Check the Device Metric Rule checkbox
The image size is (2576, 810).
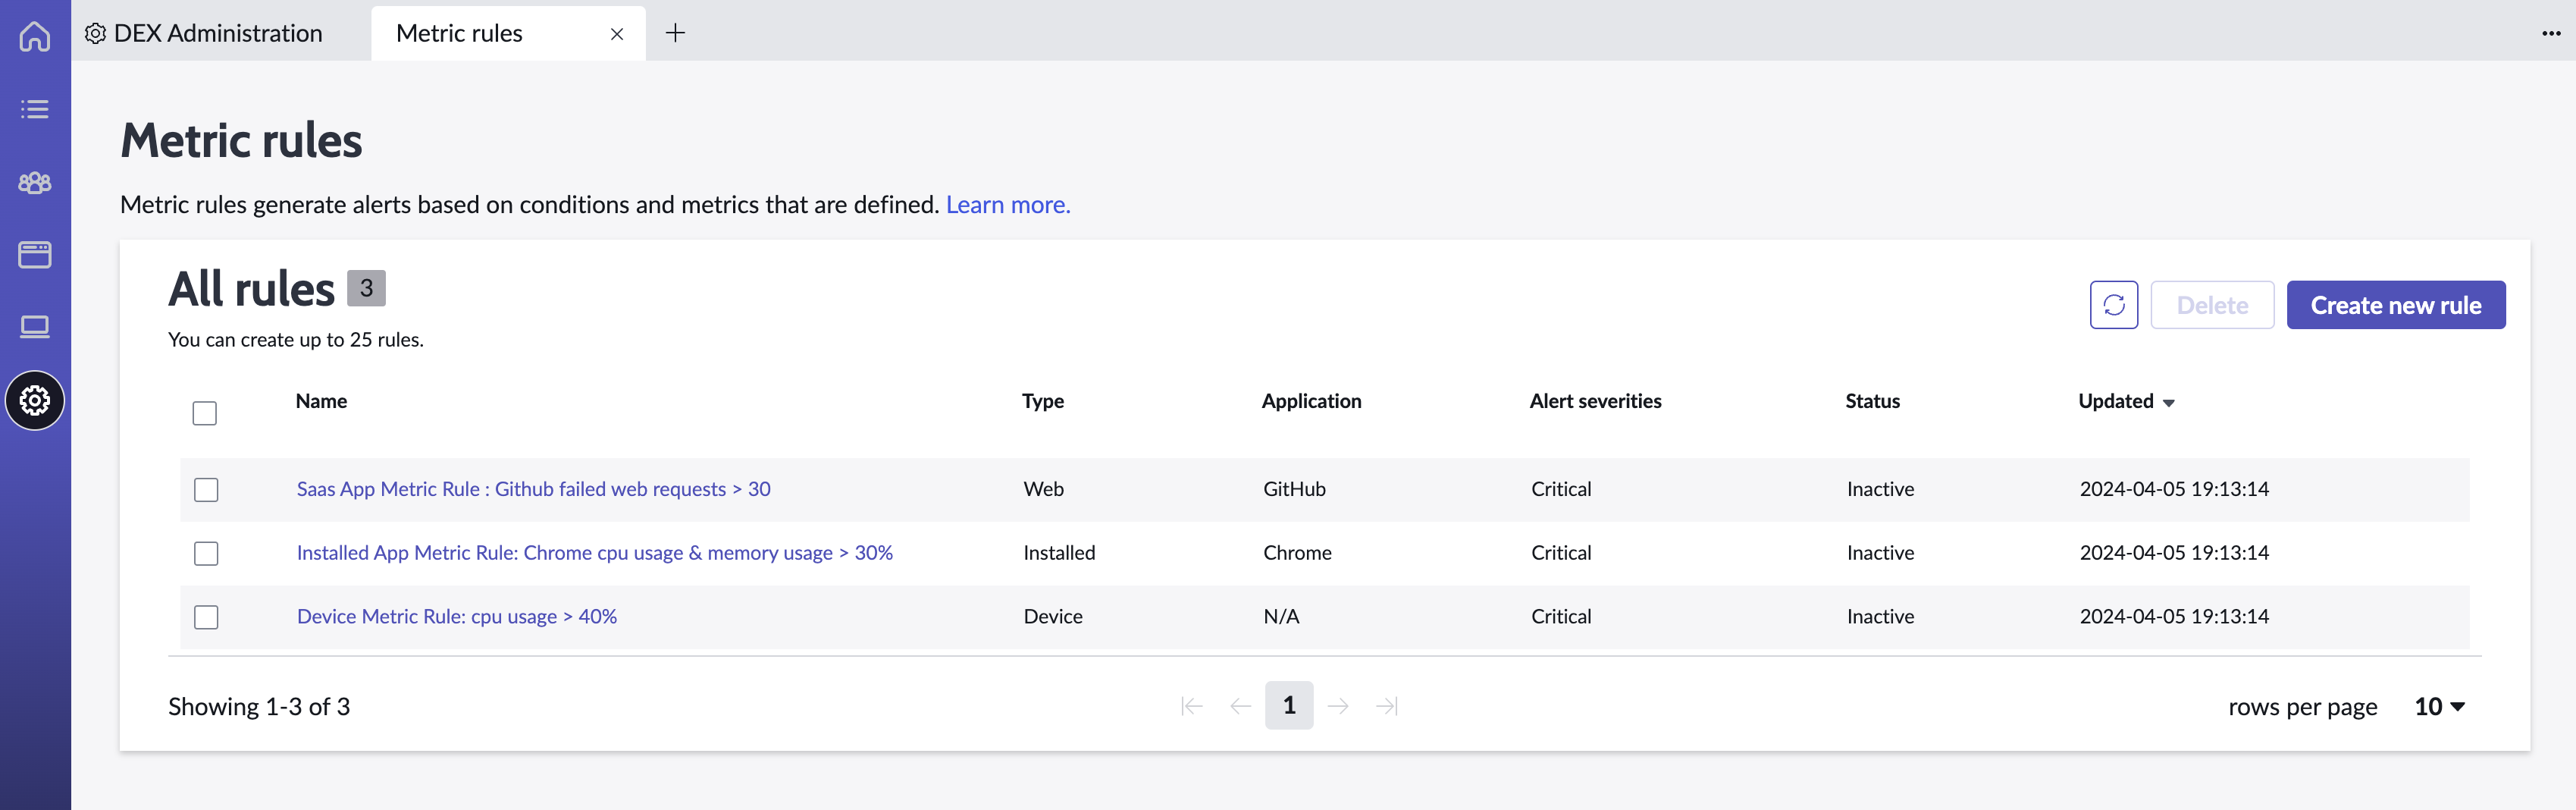206,617
